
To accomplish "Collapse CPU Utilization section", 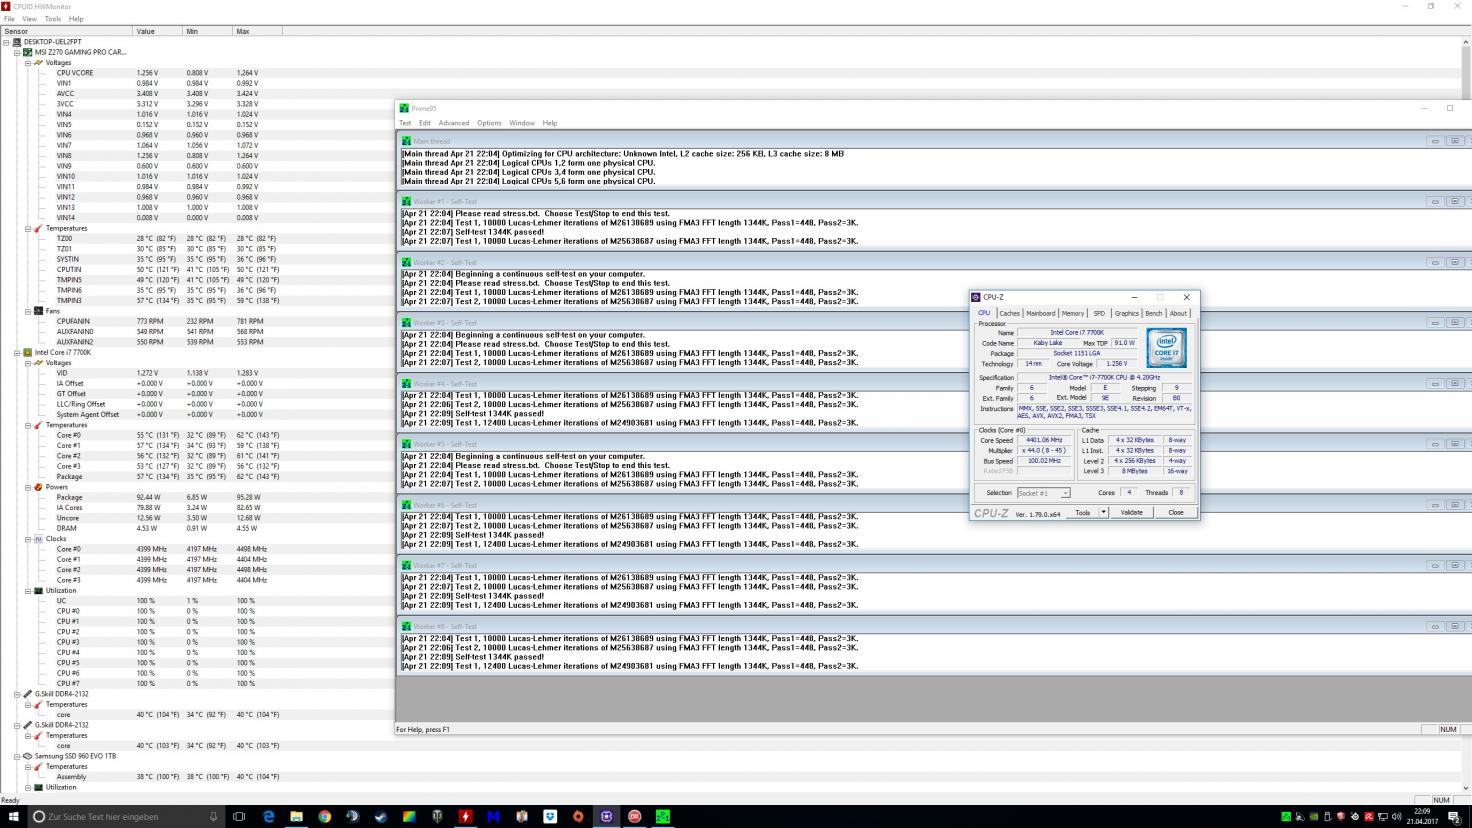I will [x=28, y=590].
